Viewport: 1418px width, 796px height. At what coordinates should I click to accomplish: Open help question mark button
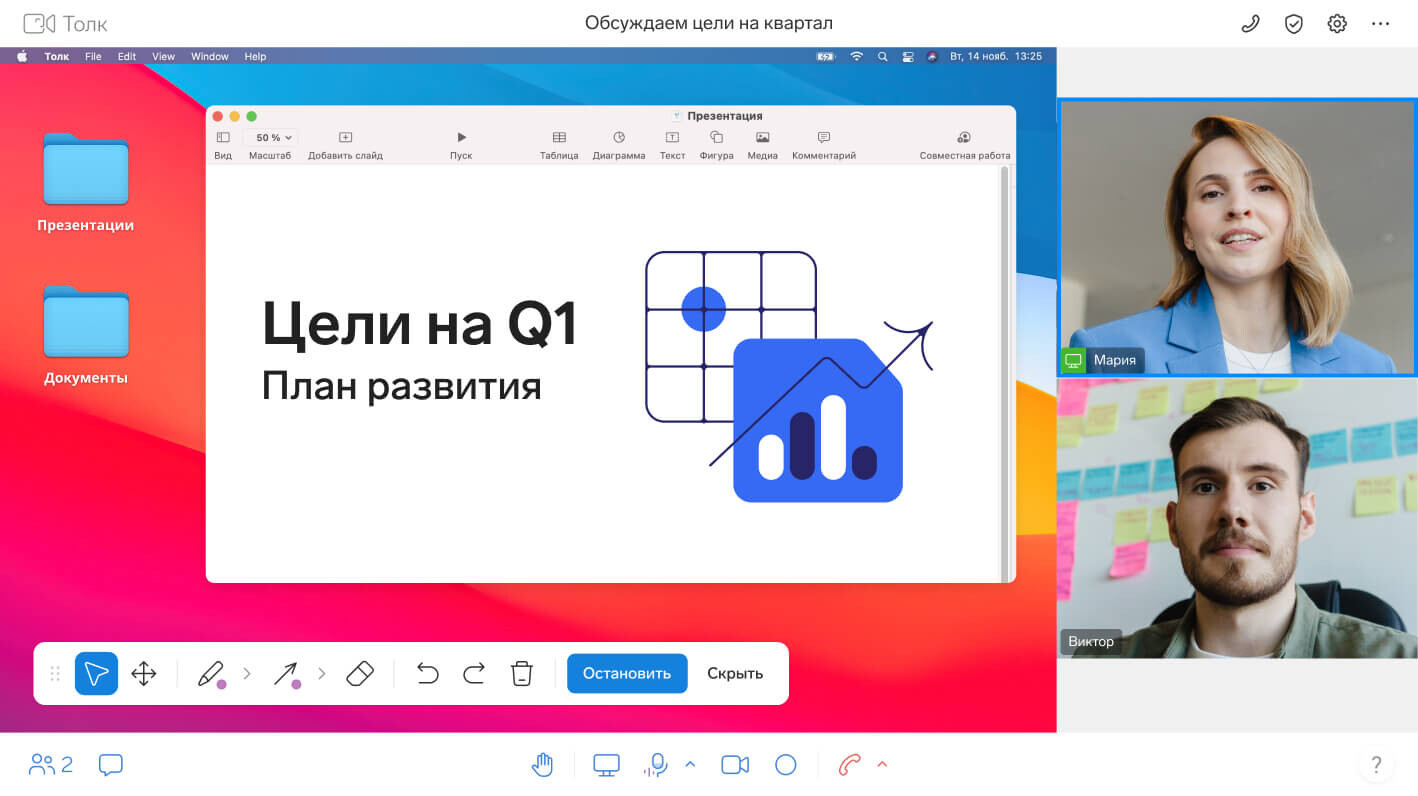[x=1376, y=765]
